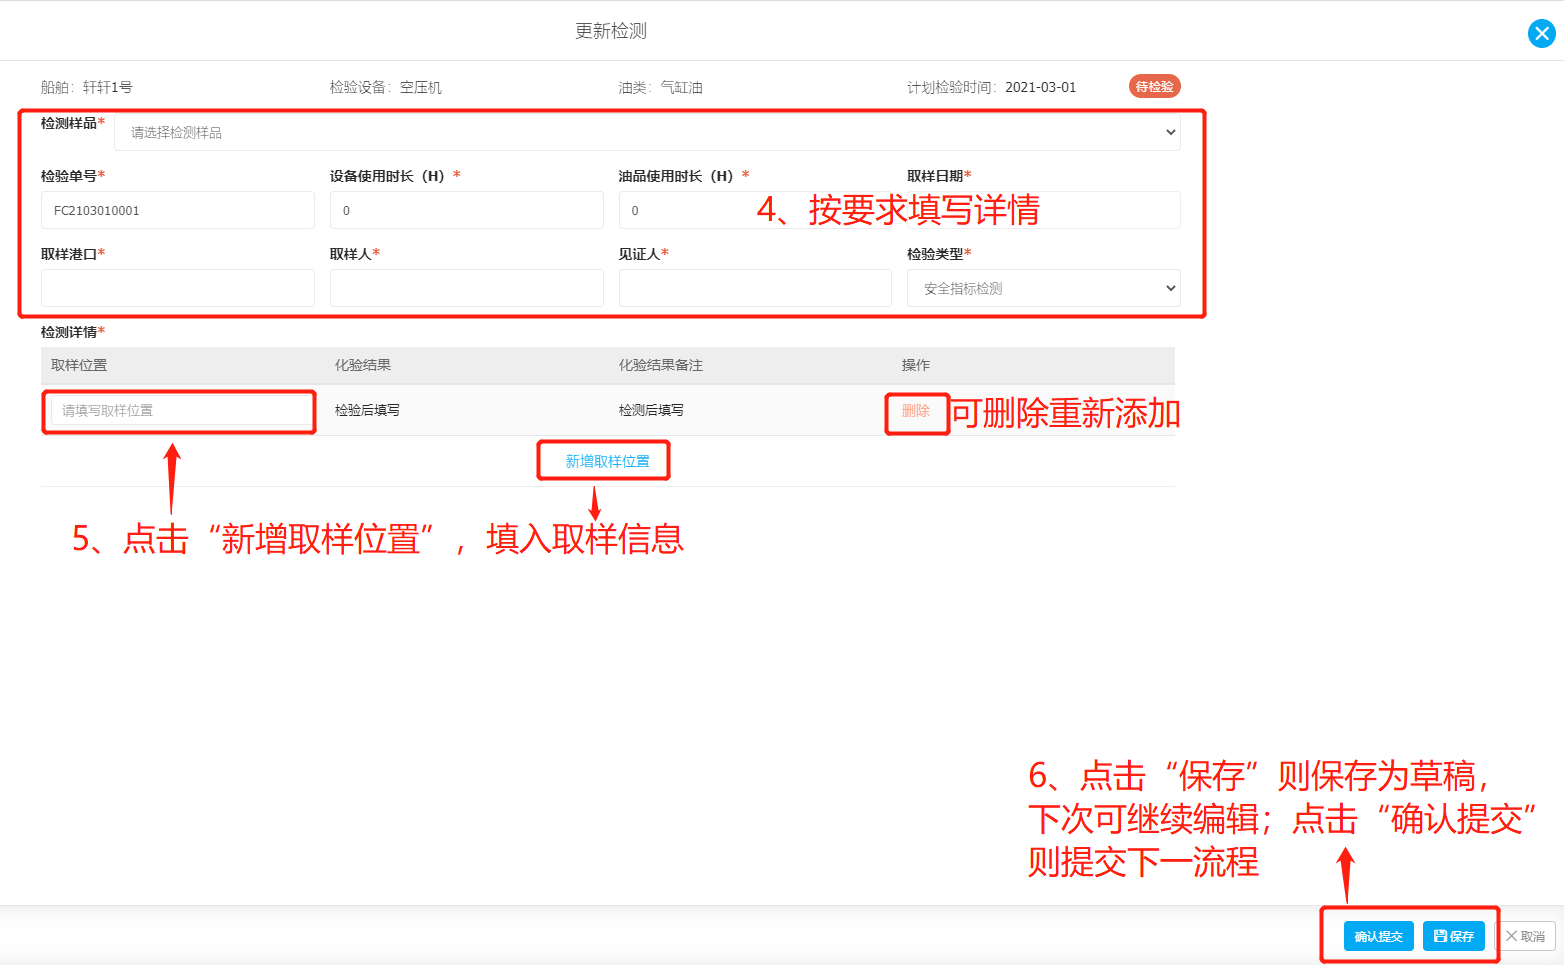Image resolution: width=1564 pixels, height=965 pixels.
Task: Cancel the dialog with 取消
Action: click(x=1526, y=936)
